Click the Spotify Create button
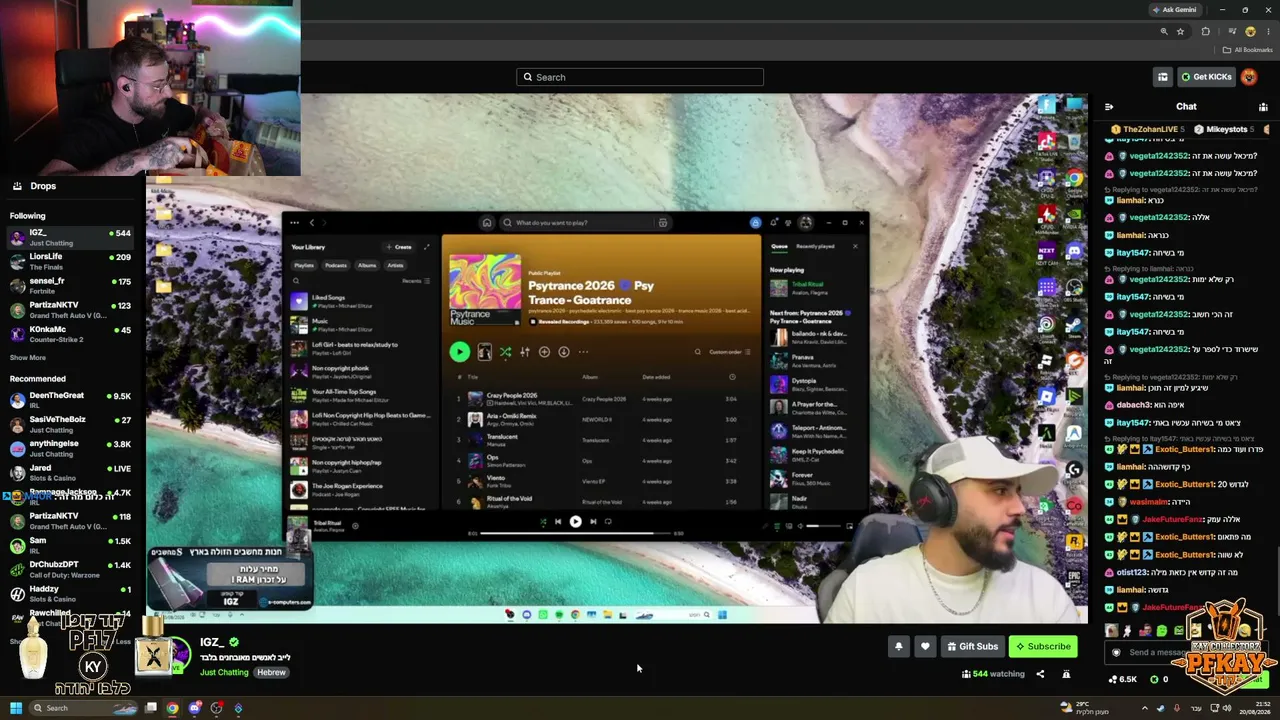Viewport: 1280px width, 720px height. click(399, 247)
